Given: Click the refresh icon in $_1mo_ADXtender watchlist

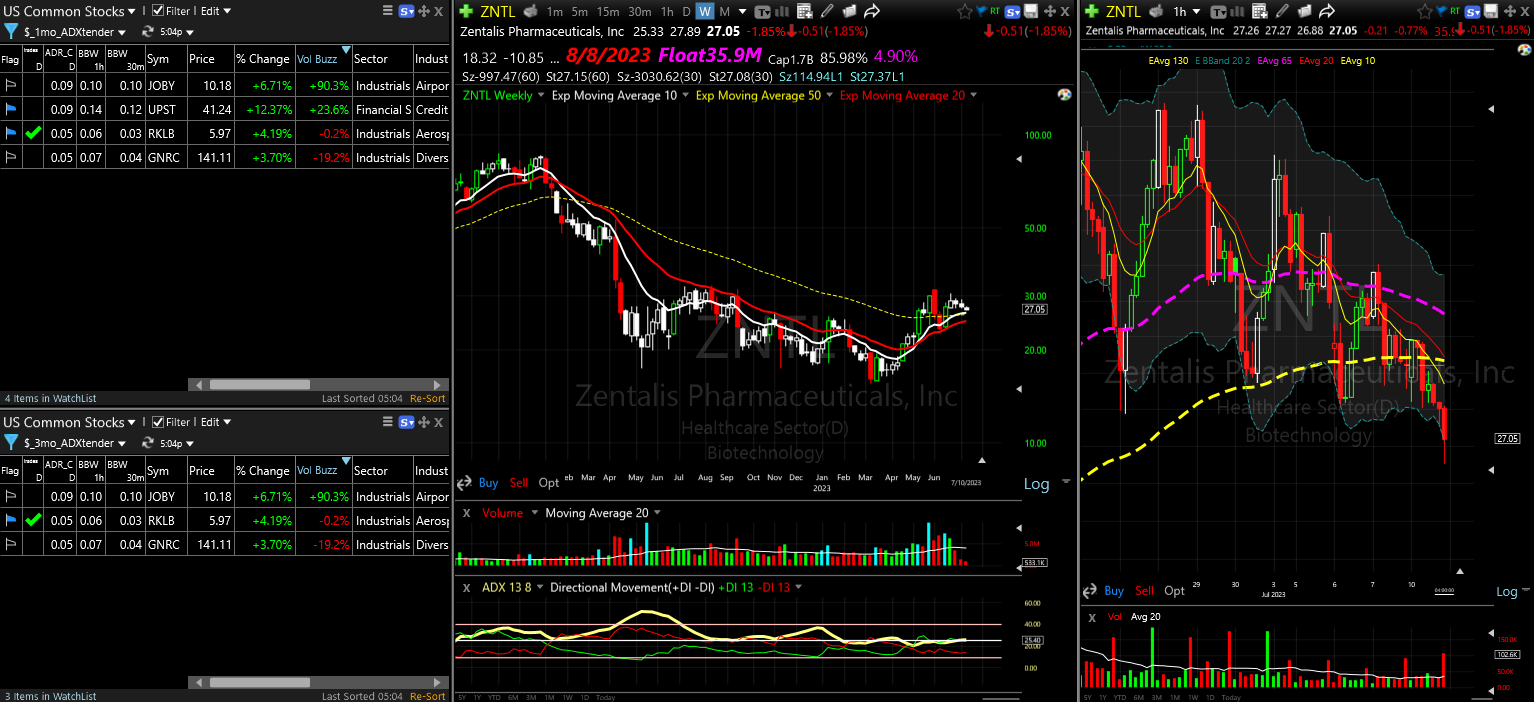Looking at the screenshot, I should (148, 32).
